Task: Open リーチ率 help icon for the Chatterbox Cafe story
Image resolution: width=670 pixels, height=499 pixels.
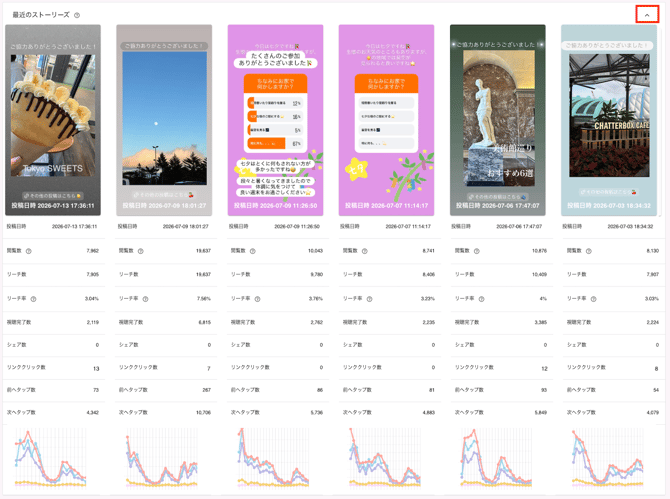Action: 593,299
